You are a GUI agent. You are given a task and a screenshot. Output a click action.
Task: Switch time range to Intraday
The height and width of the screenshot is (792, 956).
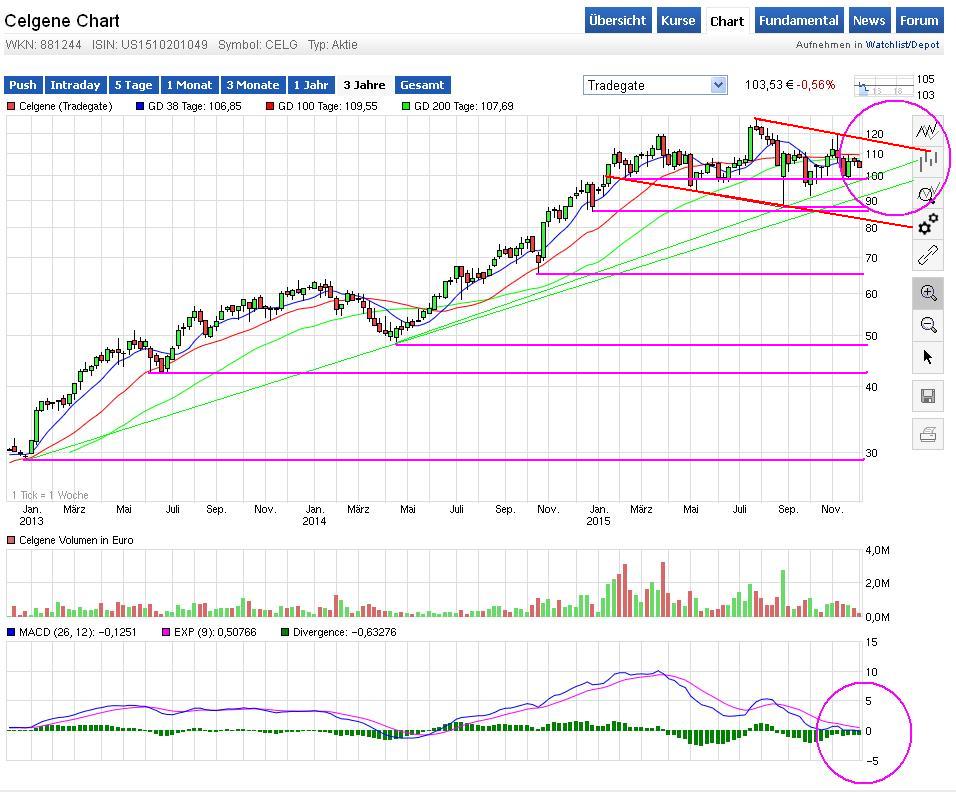point(75,85)
